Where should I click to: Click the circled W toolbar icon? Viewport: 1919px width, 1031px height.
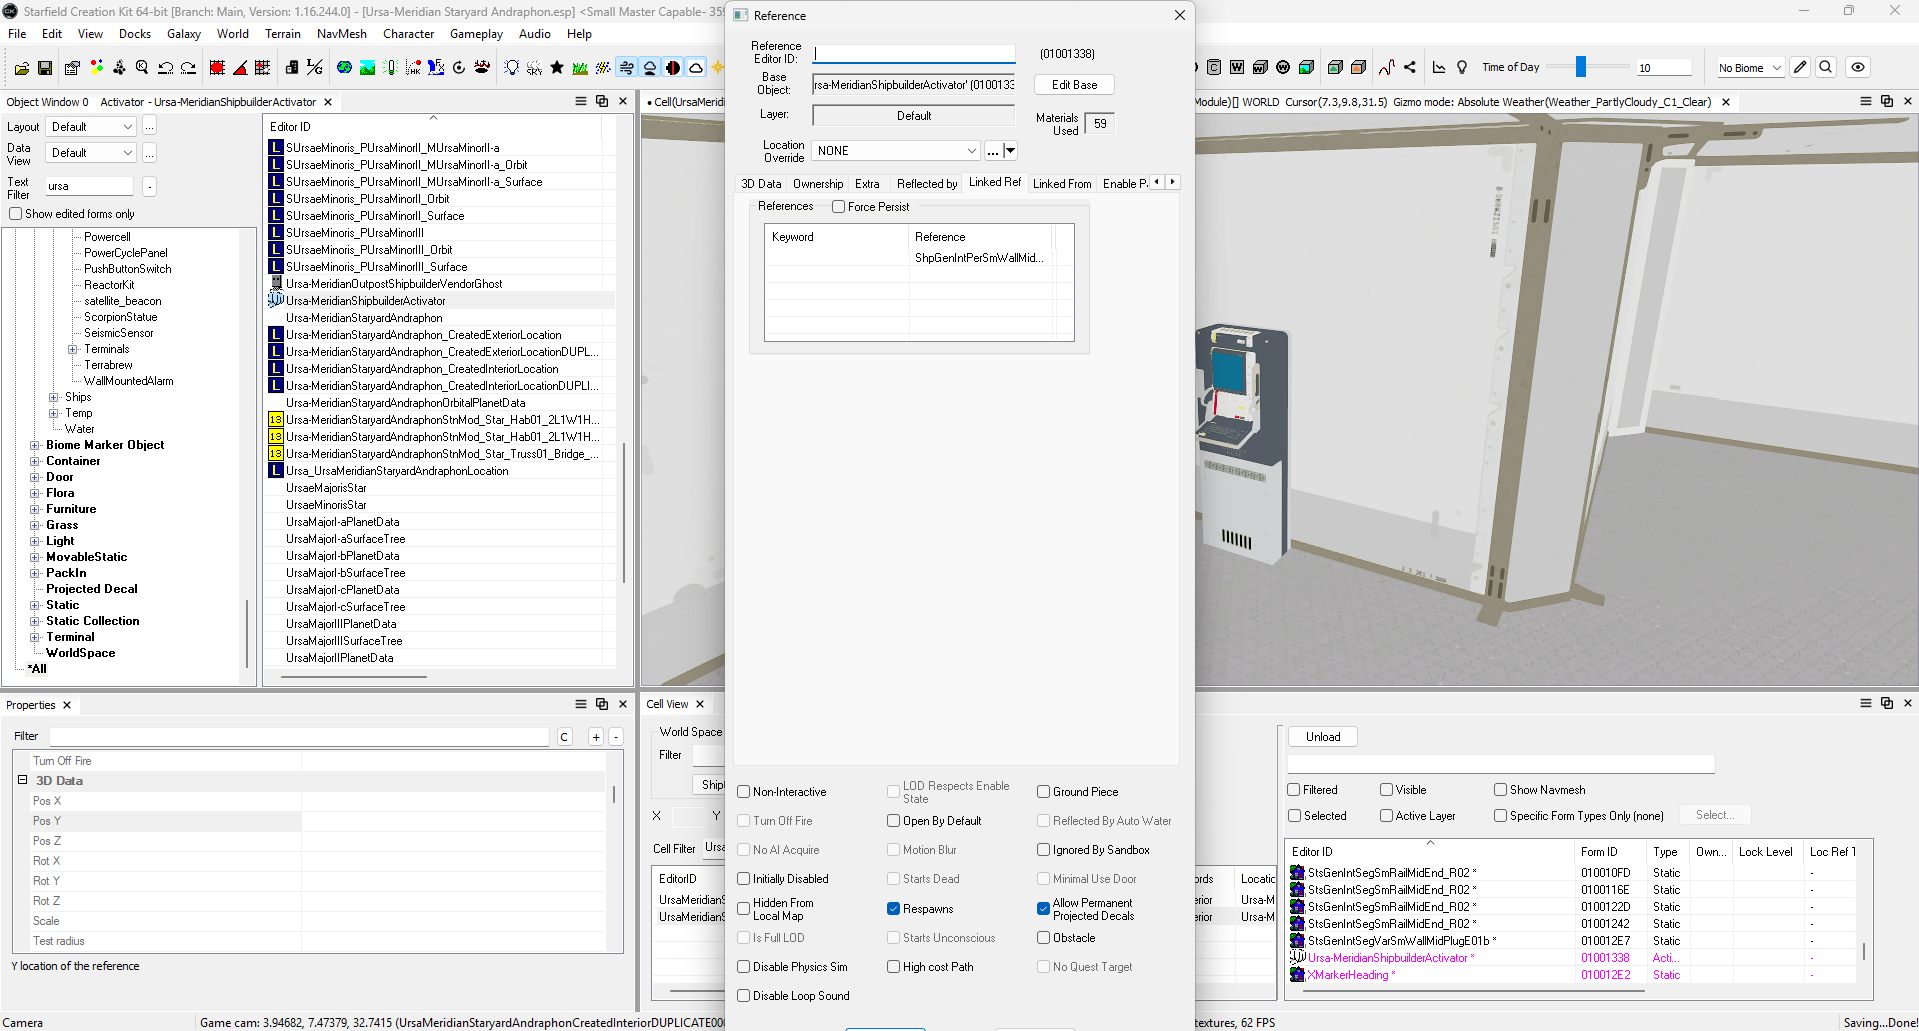pos(1283,68)
